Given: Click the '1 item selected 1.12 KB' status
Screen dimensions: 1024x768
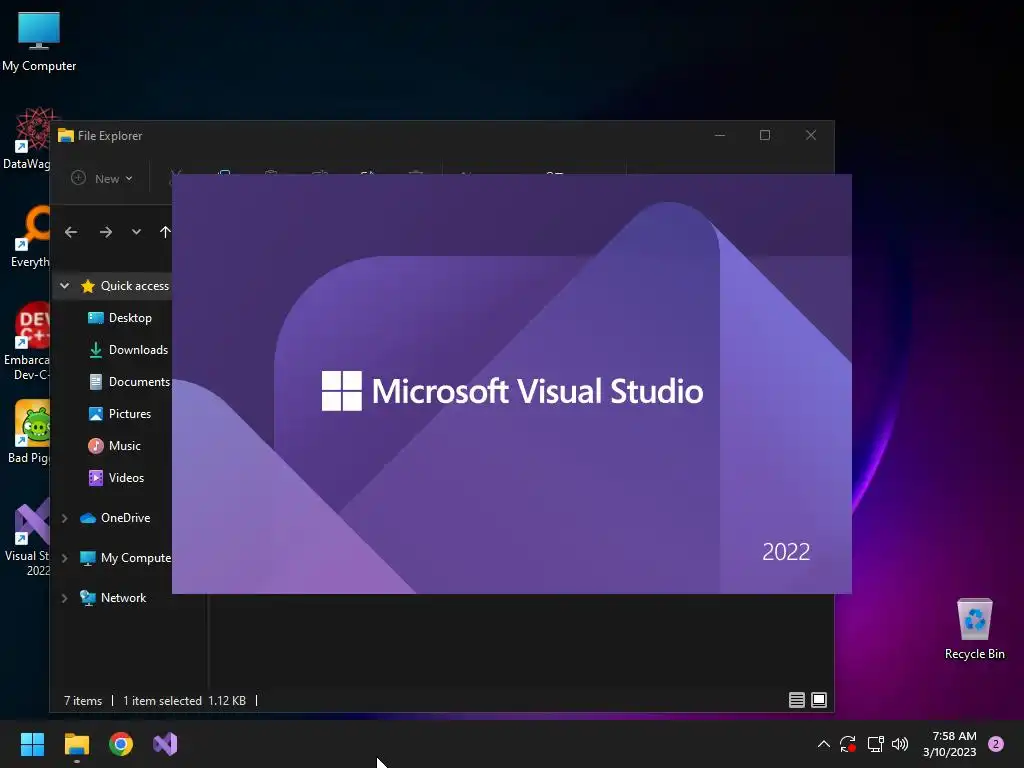Looking at the screenshot, I should (184, 701).
